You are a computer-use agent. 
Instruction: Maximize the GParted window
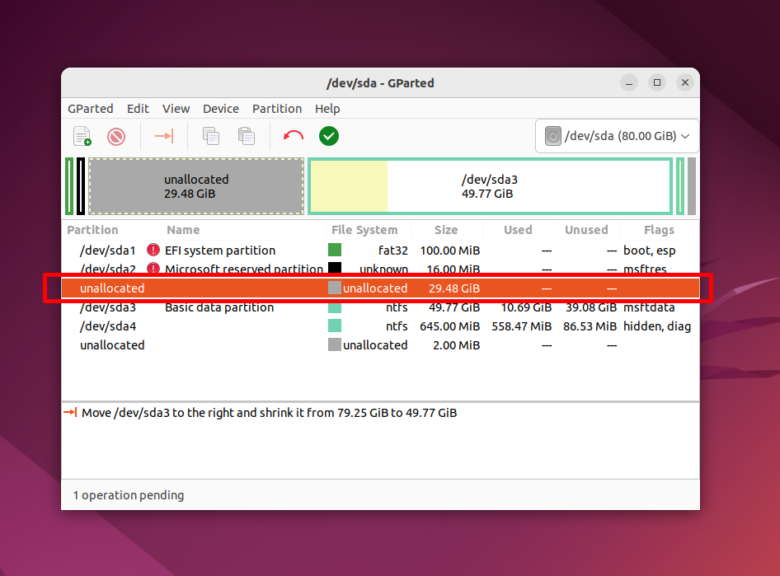pos(657,83)
